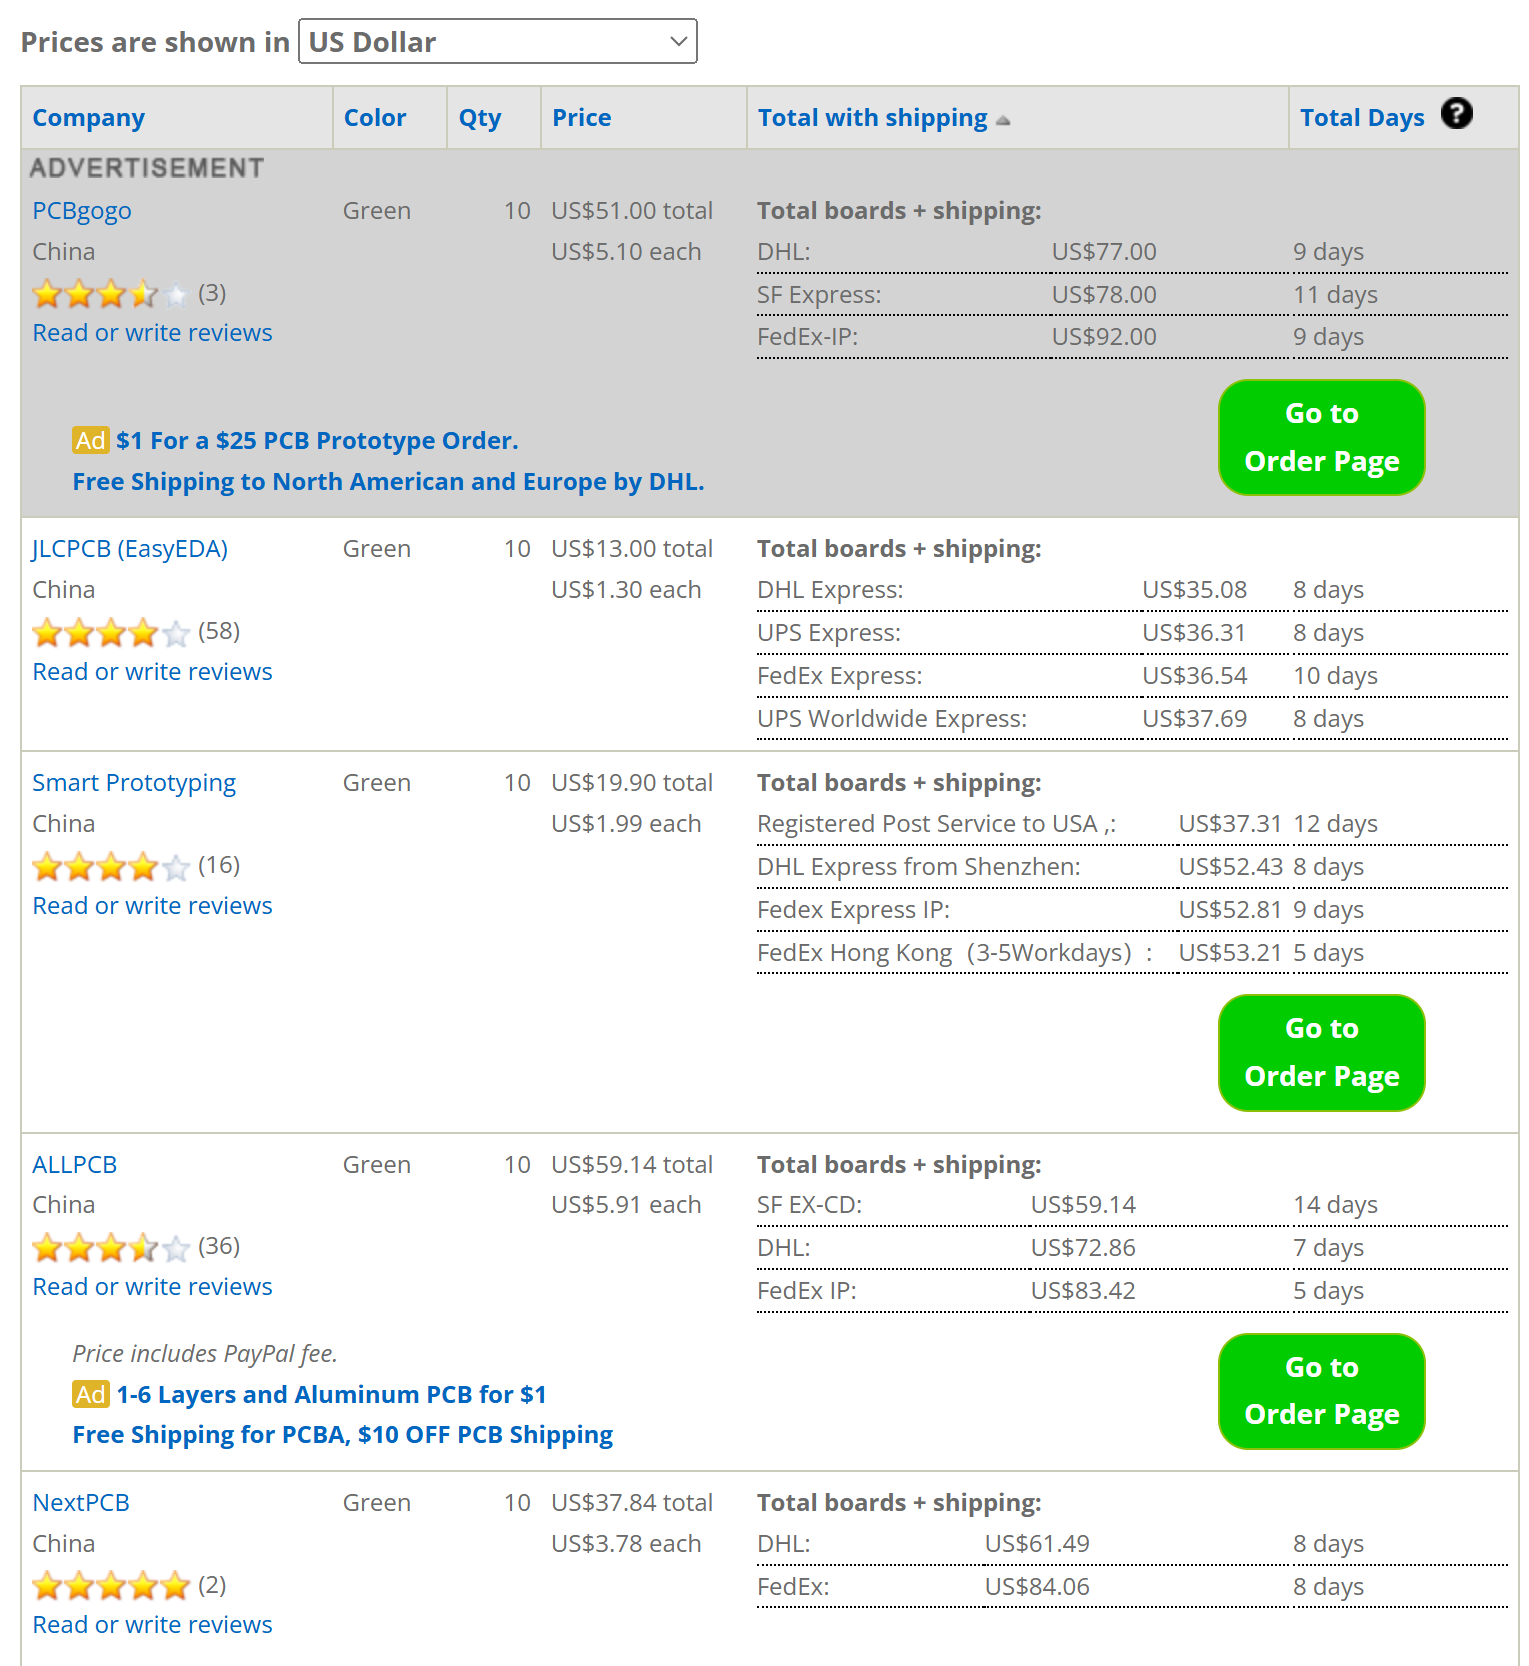1529x1666 pixels.
Task: Click the (36) review count for ALLPCB
Action: point(219,1246)
